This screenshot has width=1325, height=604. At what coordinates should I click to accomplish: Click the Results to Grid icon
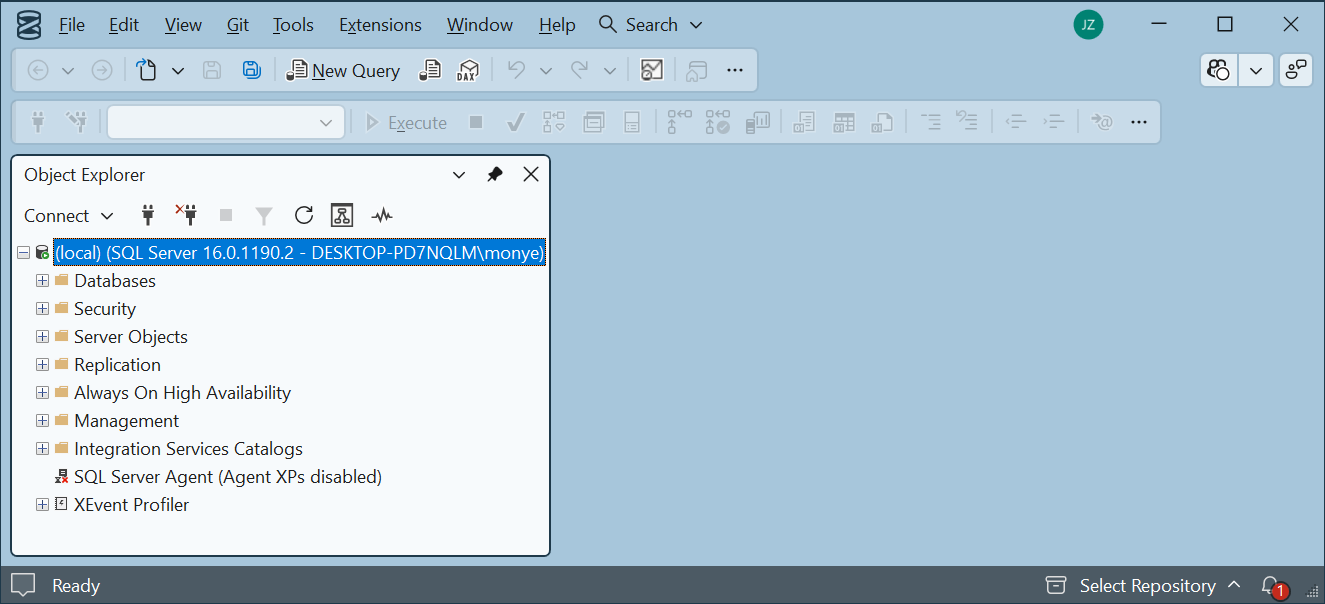point(844,122)
